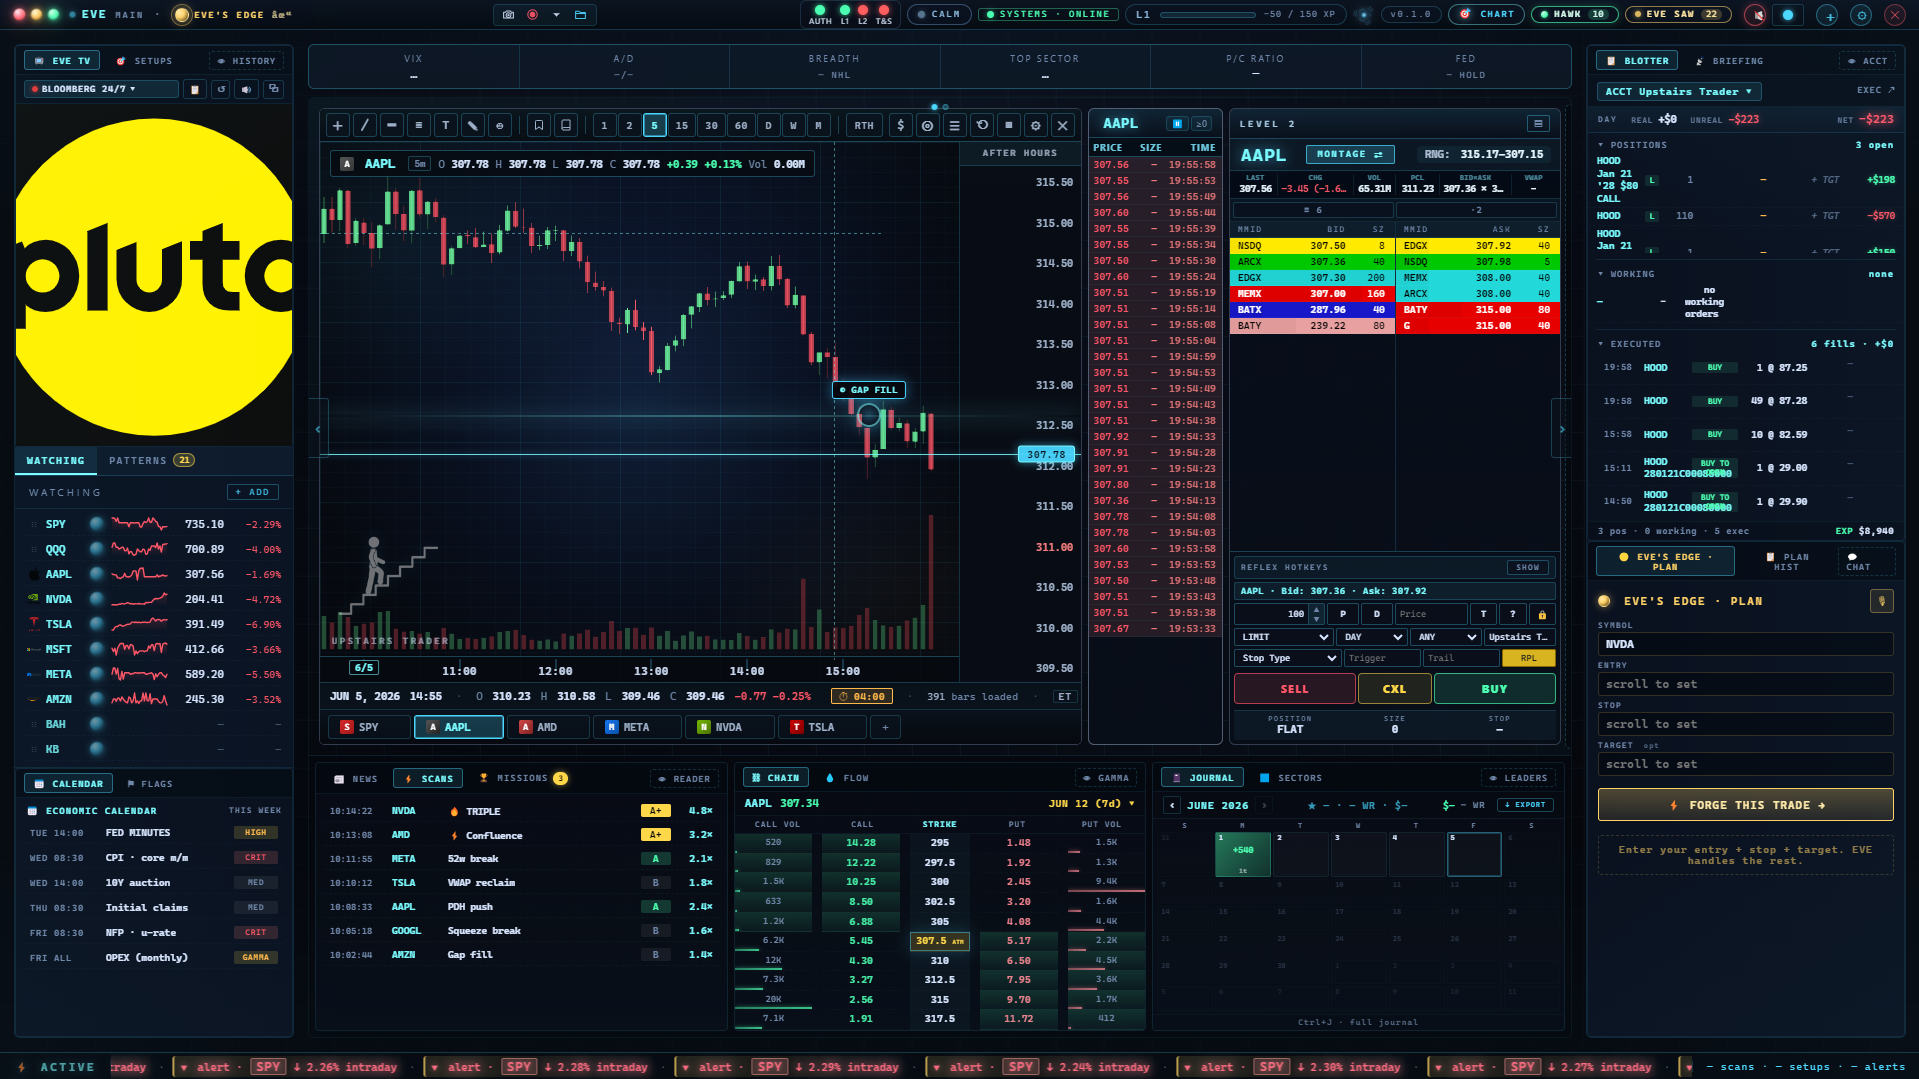Open the JUN 12 (7d) expiry dropdown
This screenshot has width=1919, height=1079.
[1092, 804]
